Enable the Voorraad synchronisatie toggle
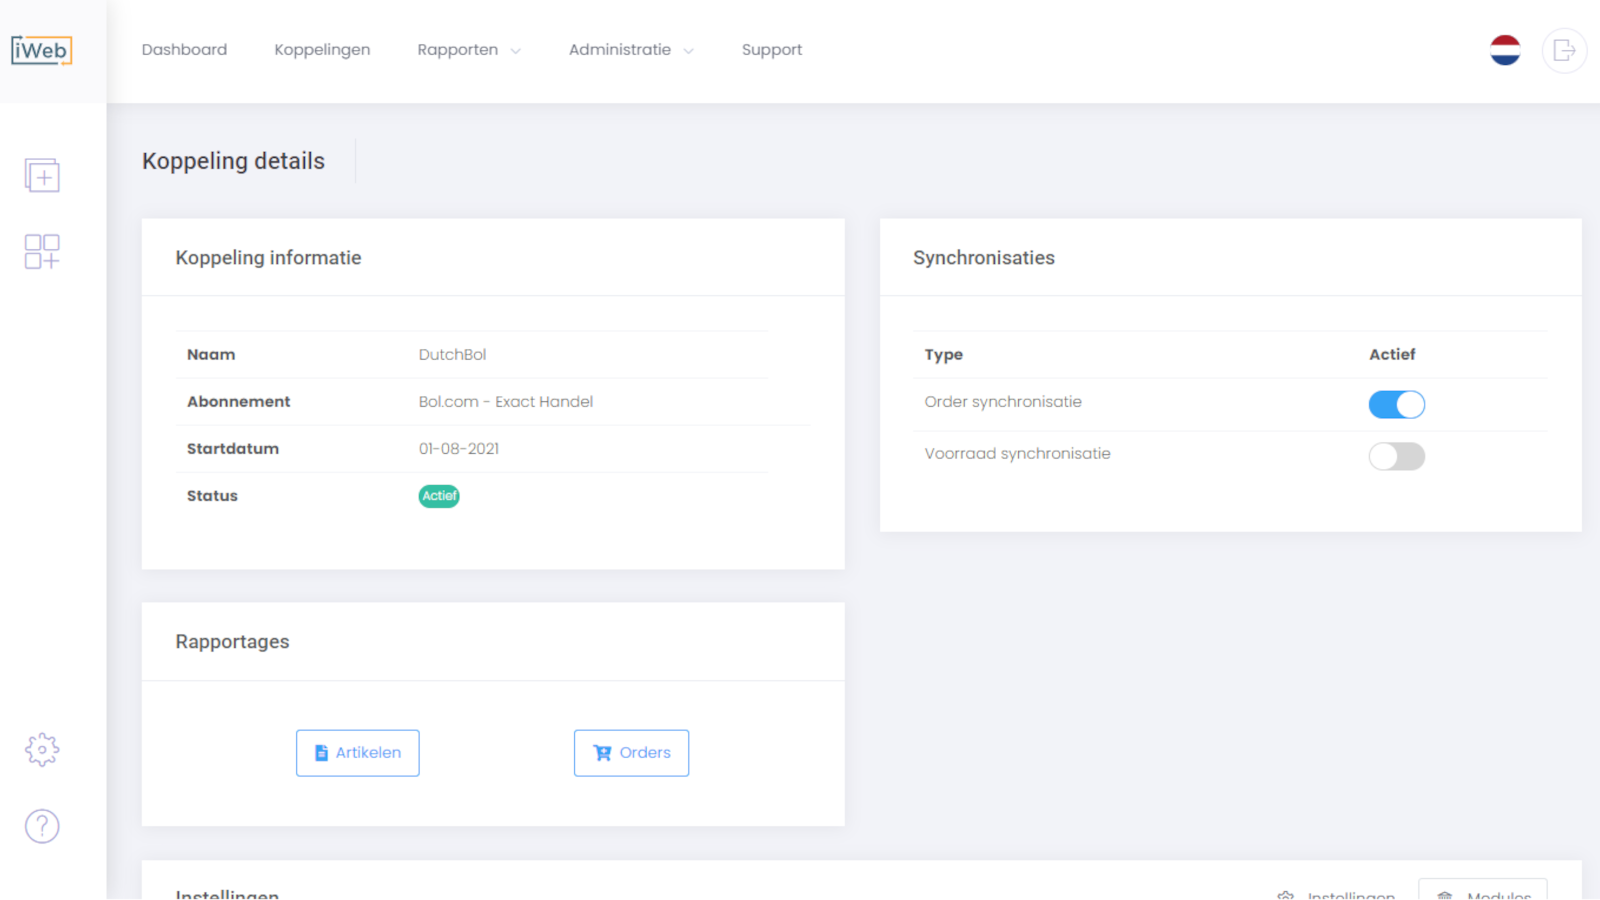This screenshot has height=900, width=1600. 1396,456
